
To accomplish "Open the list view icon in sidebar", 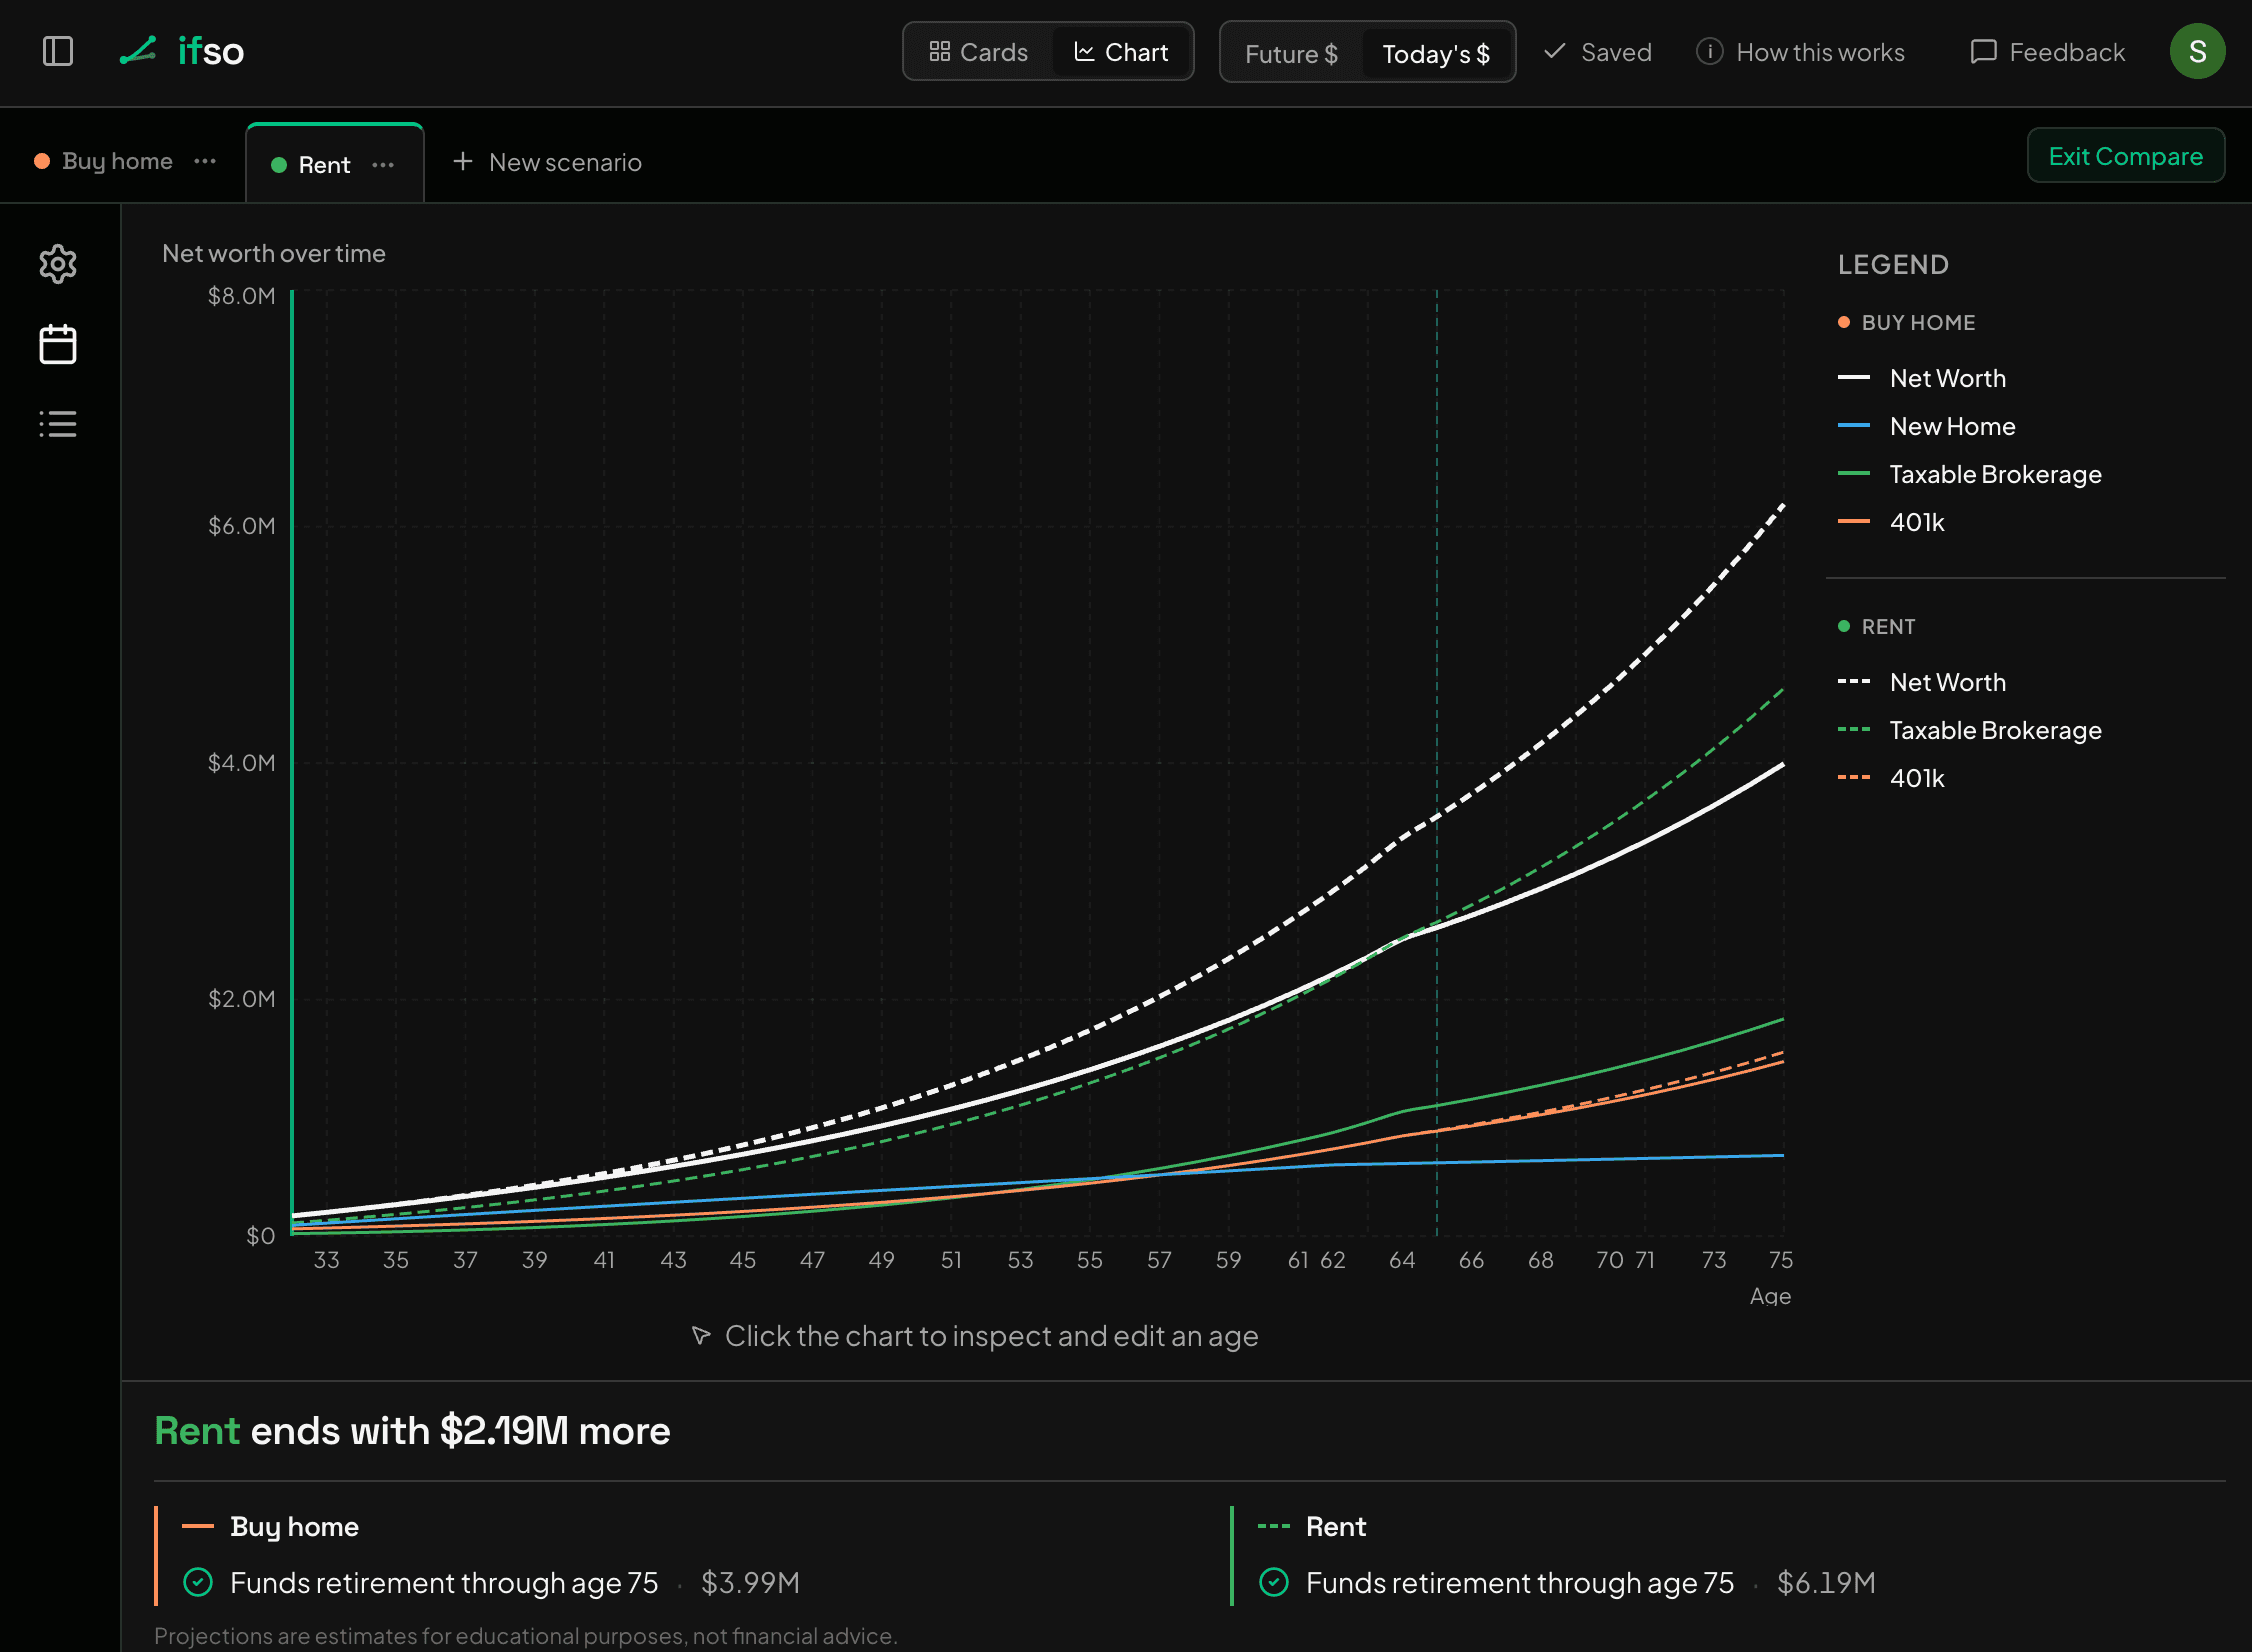I will click(58, 424).
